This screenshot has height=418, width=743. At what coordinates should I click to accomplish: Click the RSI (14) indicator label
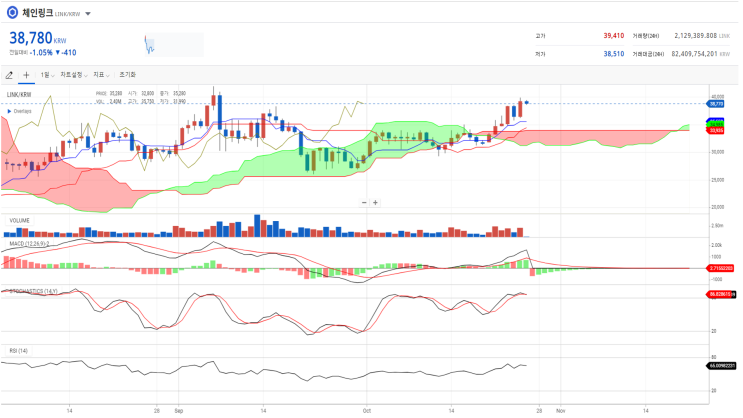(x=18, y=351)
